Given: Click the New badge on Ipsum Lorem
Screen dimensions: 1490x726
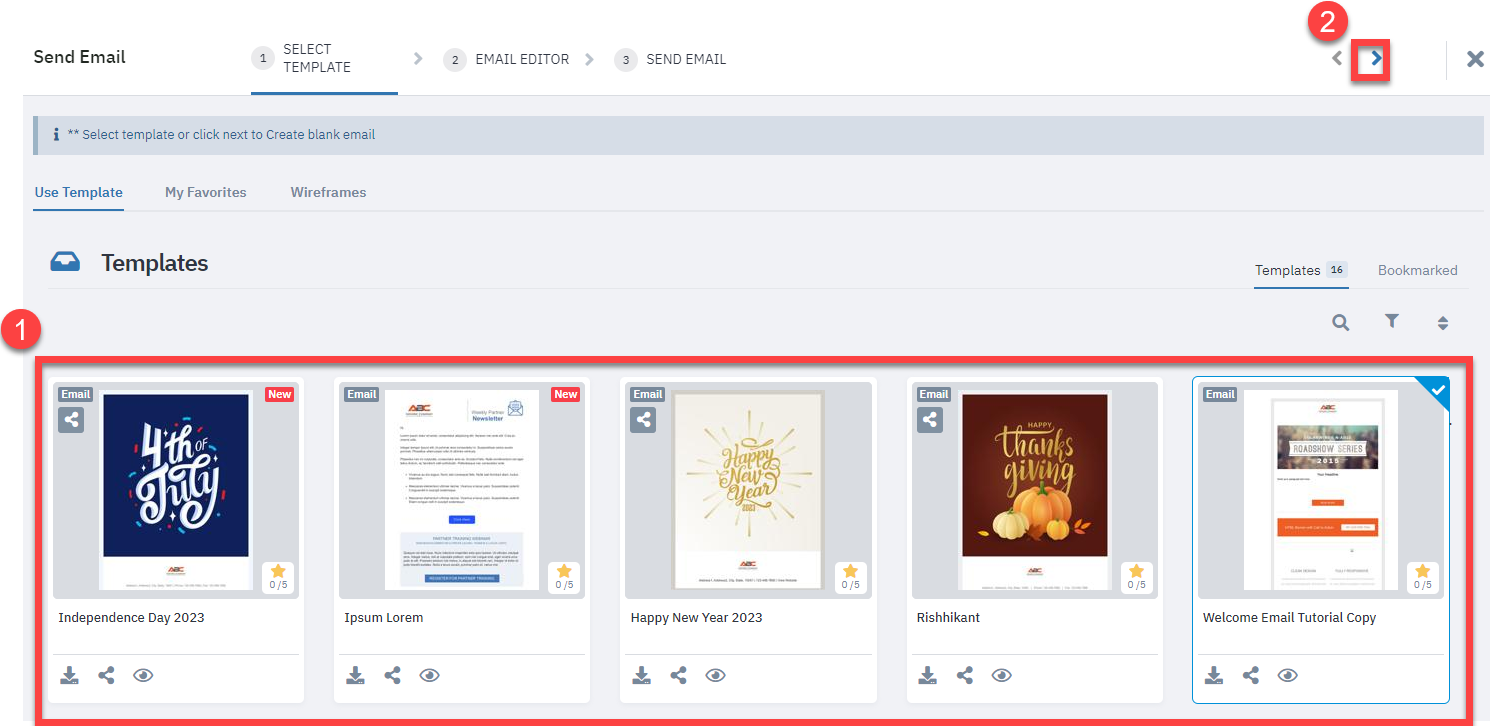Looking at the screenshot, I should coord(566,394).
